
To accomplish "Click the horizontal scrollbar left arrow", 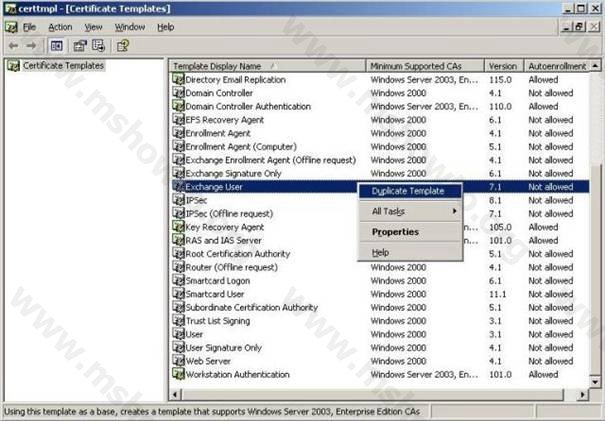I will tap(175, 394).
